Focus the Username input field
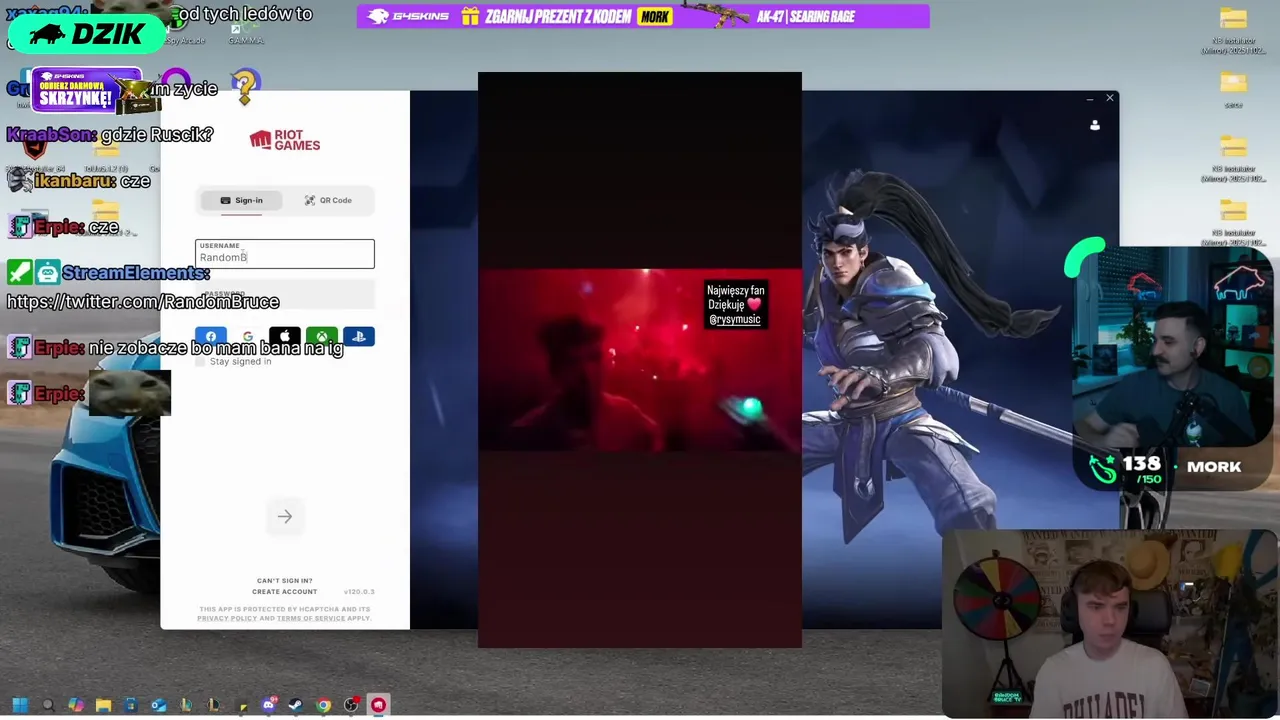 pyautogui.click(x=285, y=254)
